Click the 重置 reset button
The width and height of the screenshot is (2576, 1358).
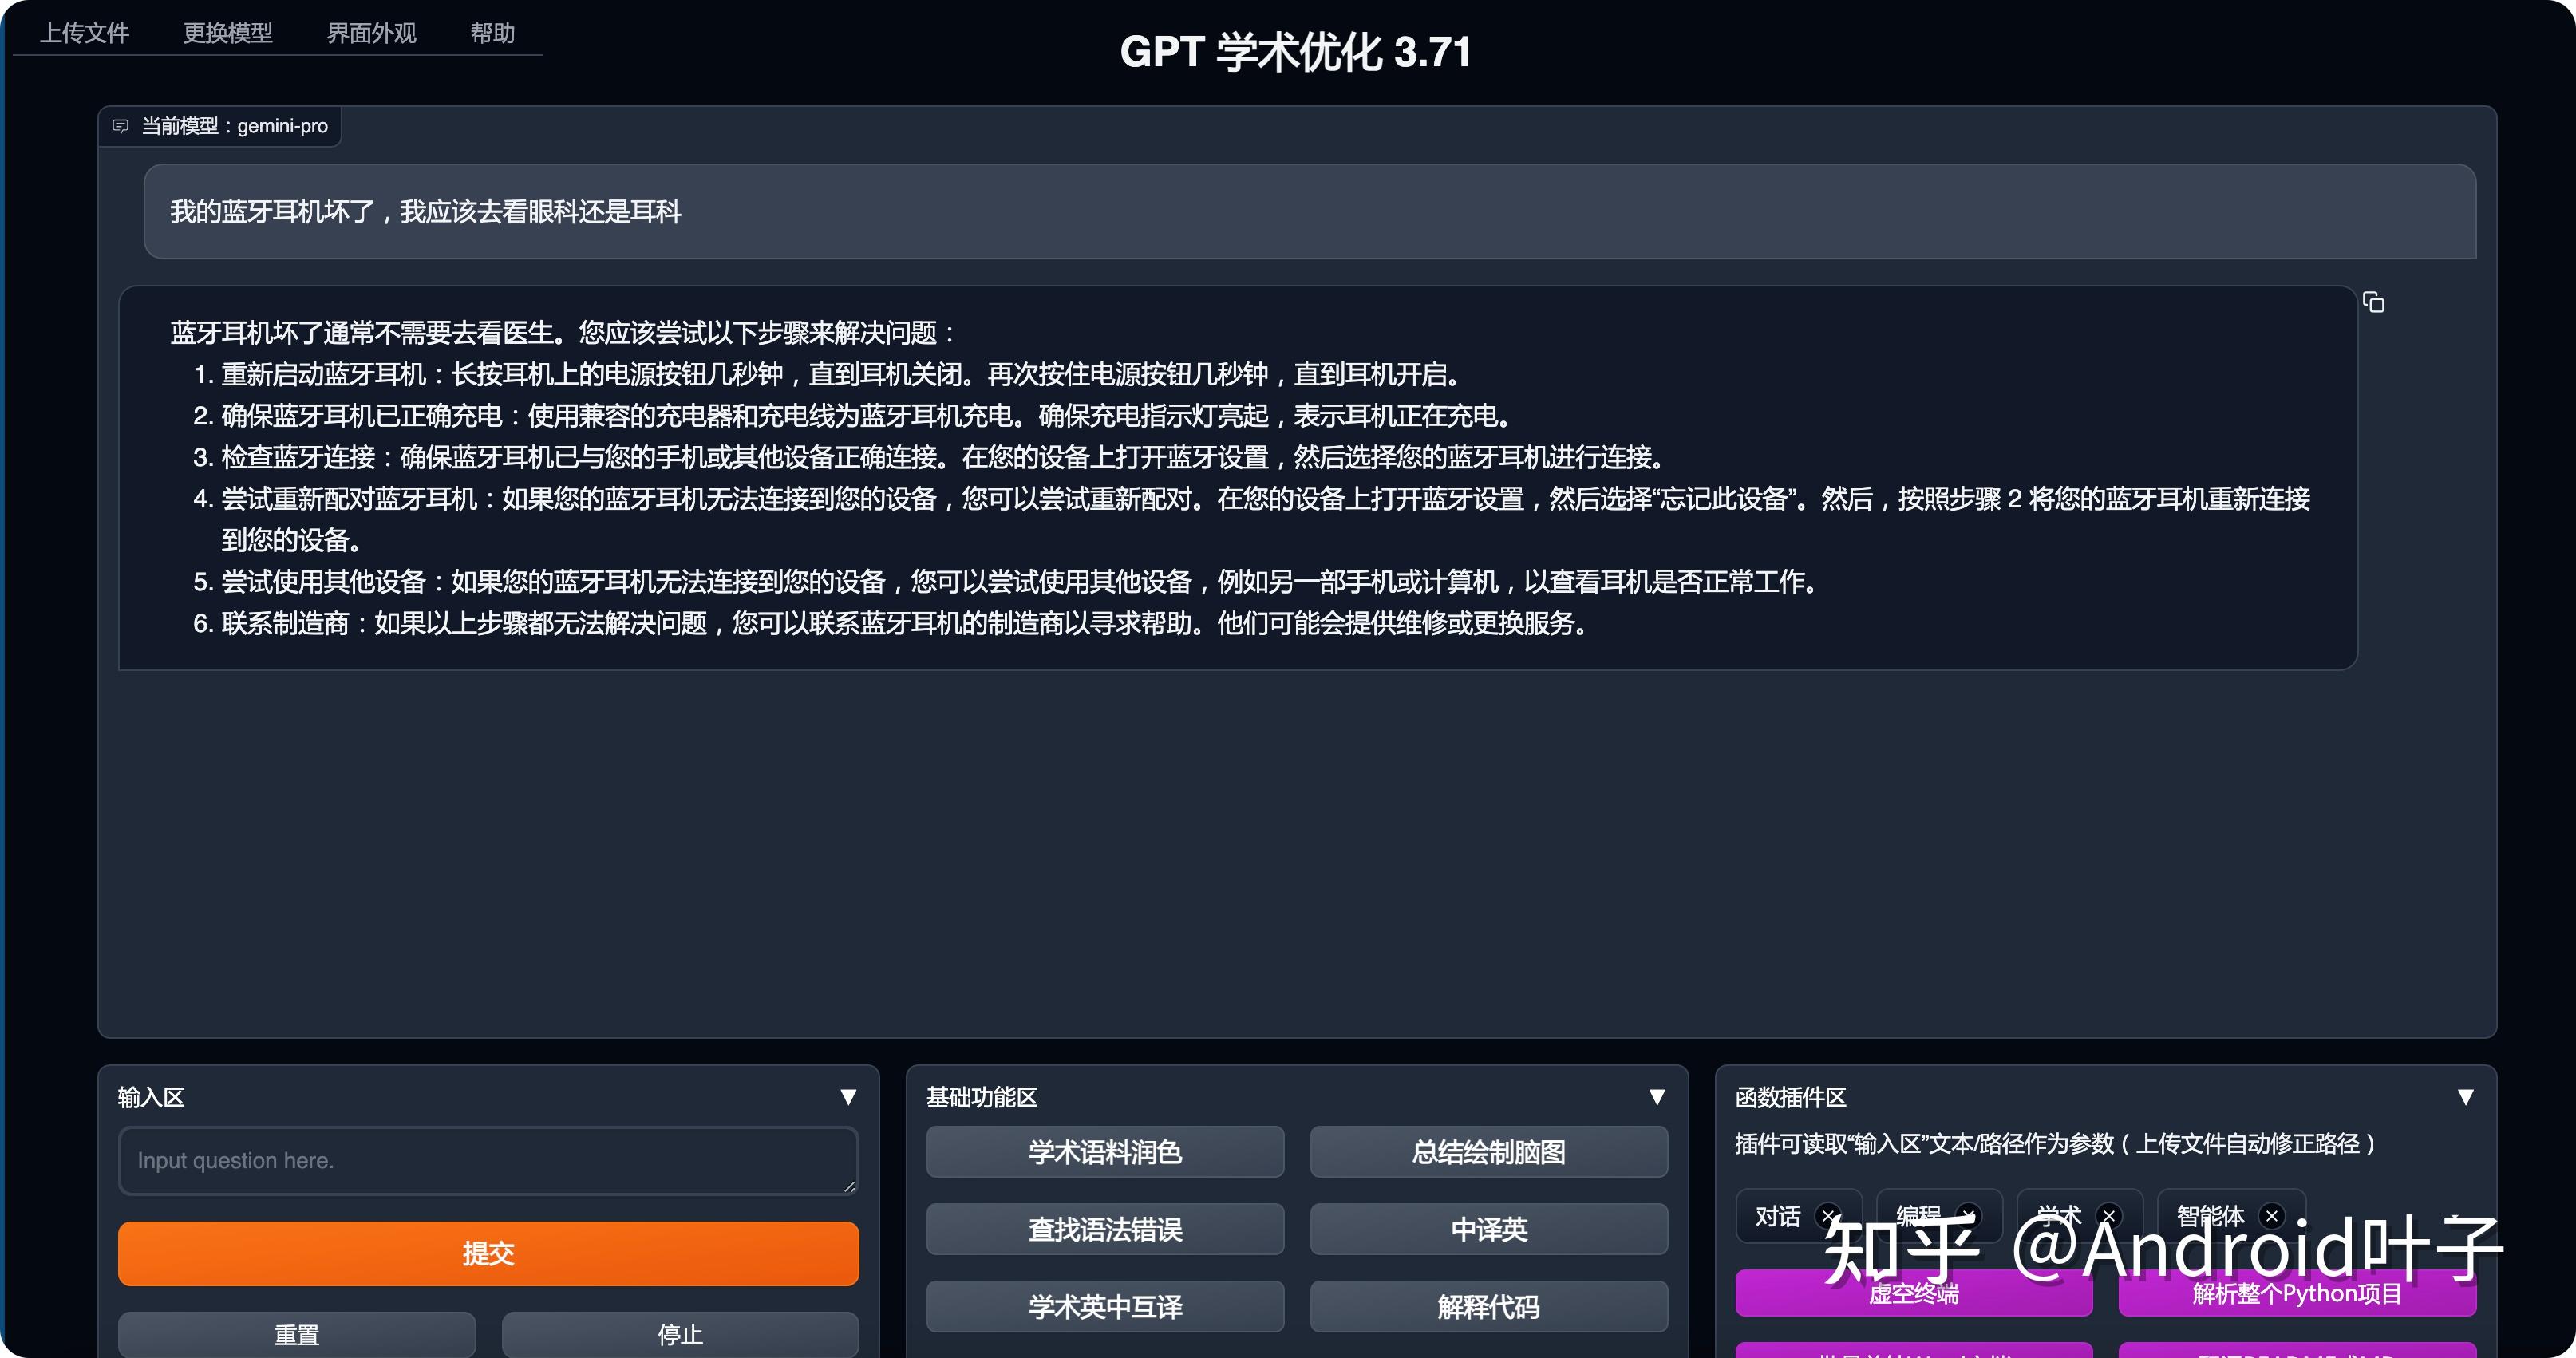[x=296, y=1334]
